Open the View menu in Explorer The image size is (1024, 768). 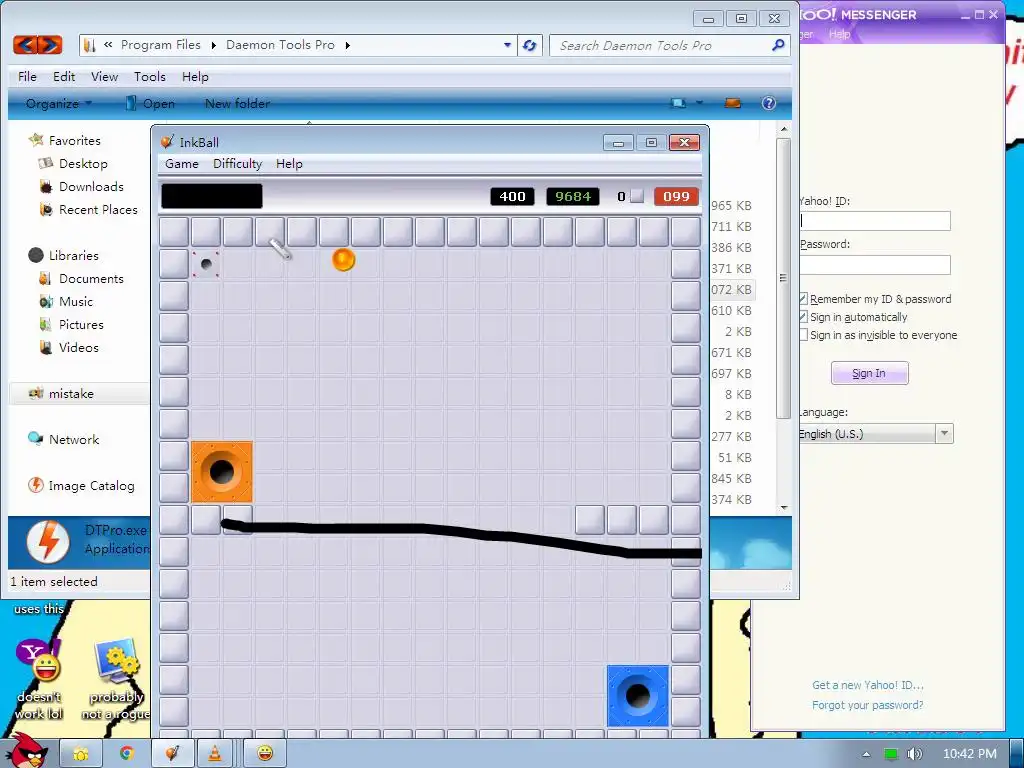(x=104, y=76)
